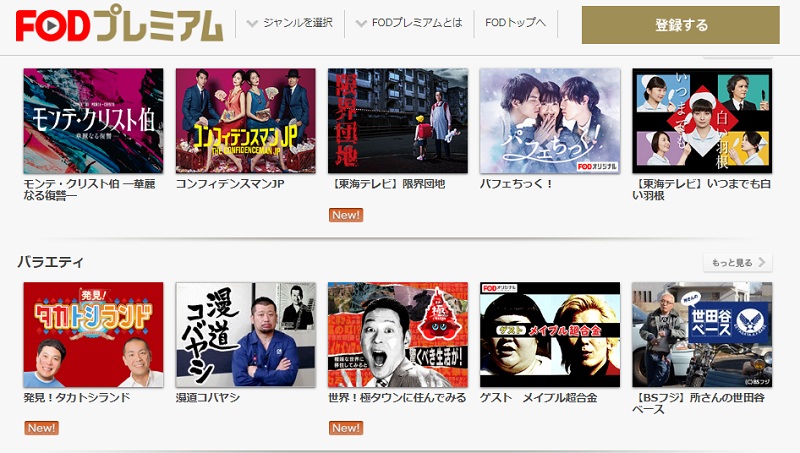Screen dimensions: 800x453
Task: Open the 限界団地 poster thumbnail
Action: tap(397, 121)
